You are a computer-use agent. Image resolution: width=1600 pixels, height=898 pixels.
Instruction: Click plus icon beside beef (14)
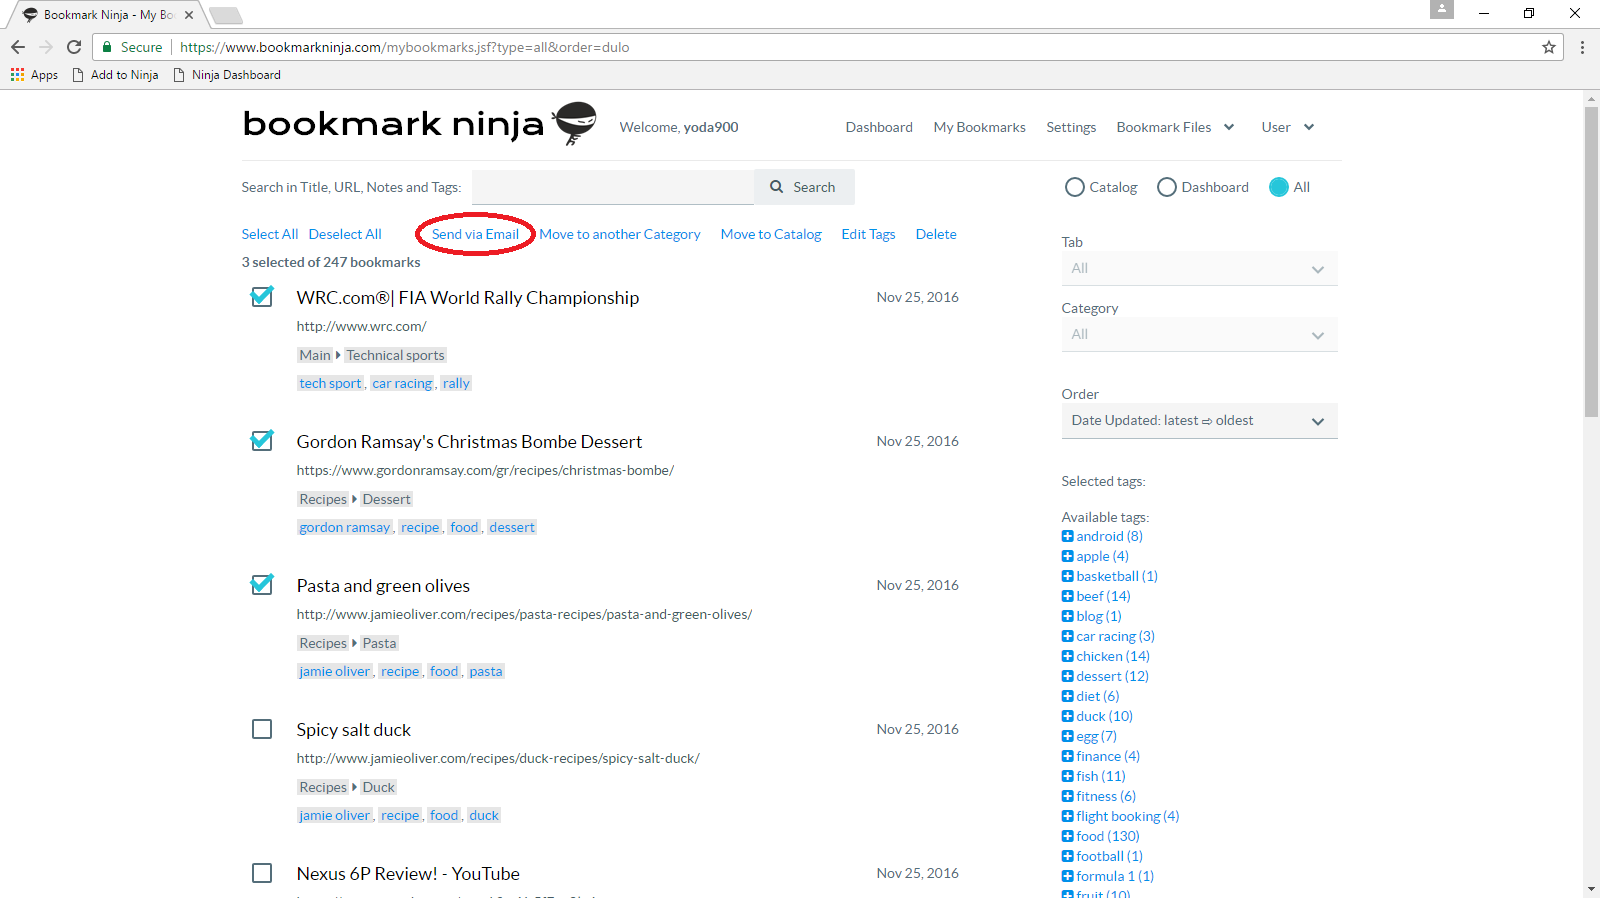pos(1067,596)
